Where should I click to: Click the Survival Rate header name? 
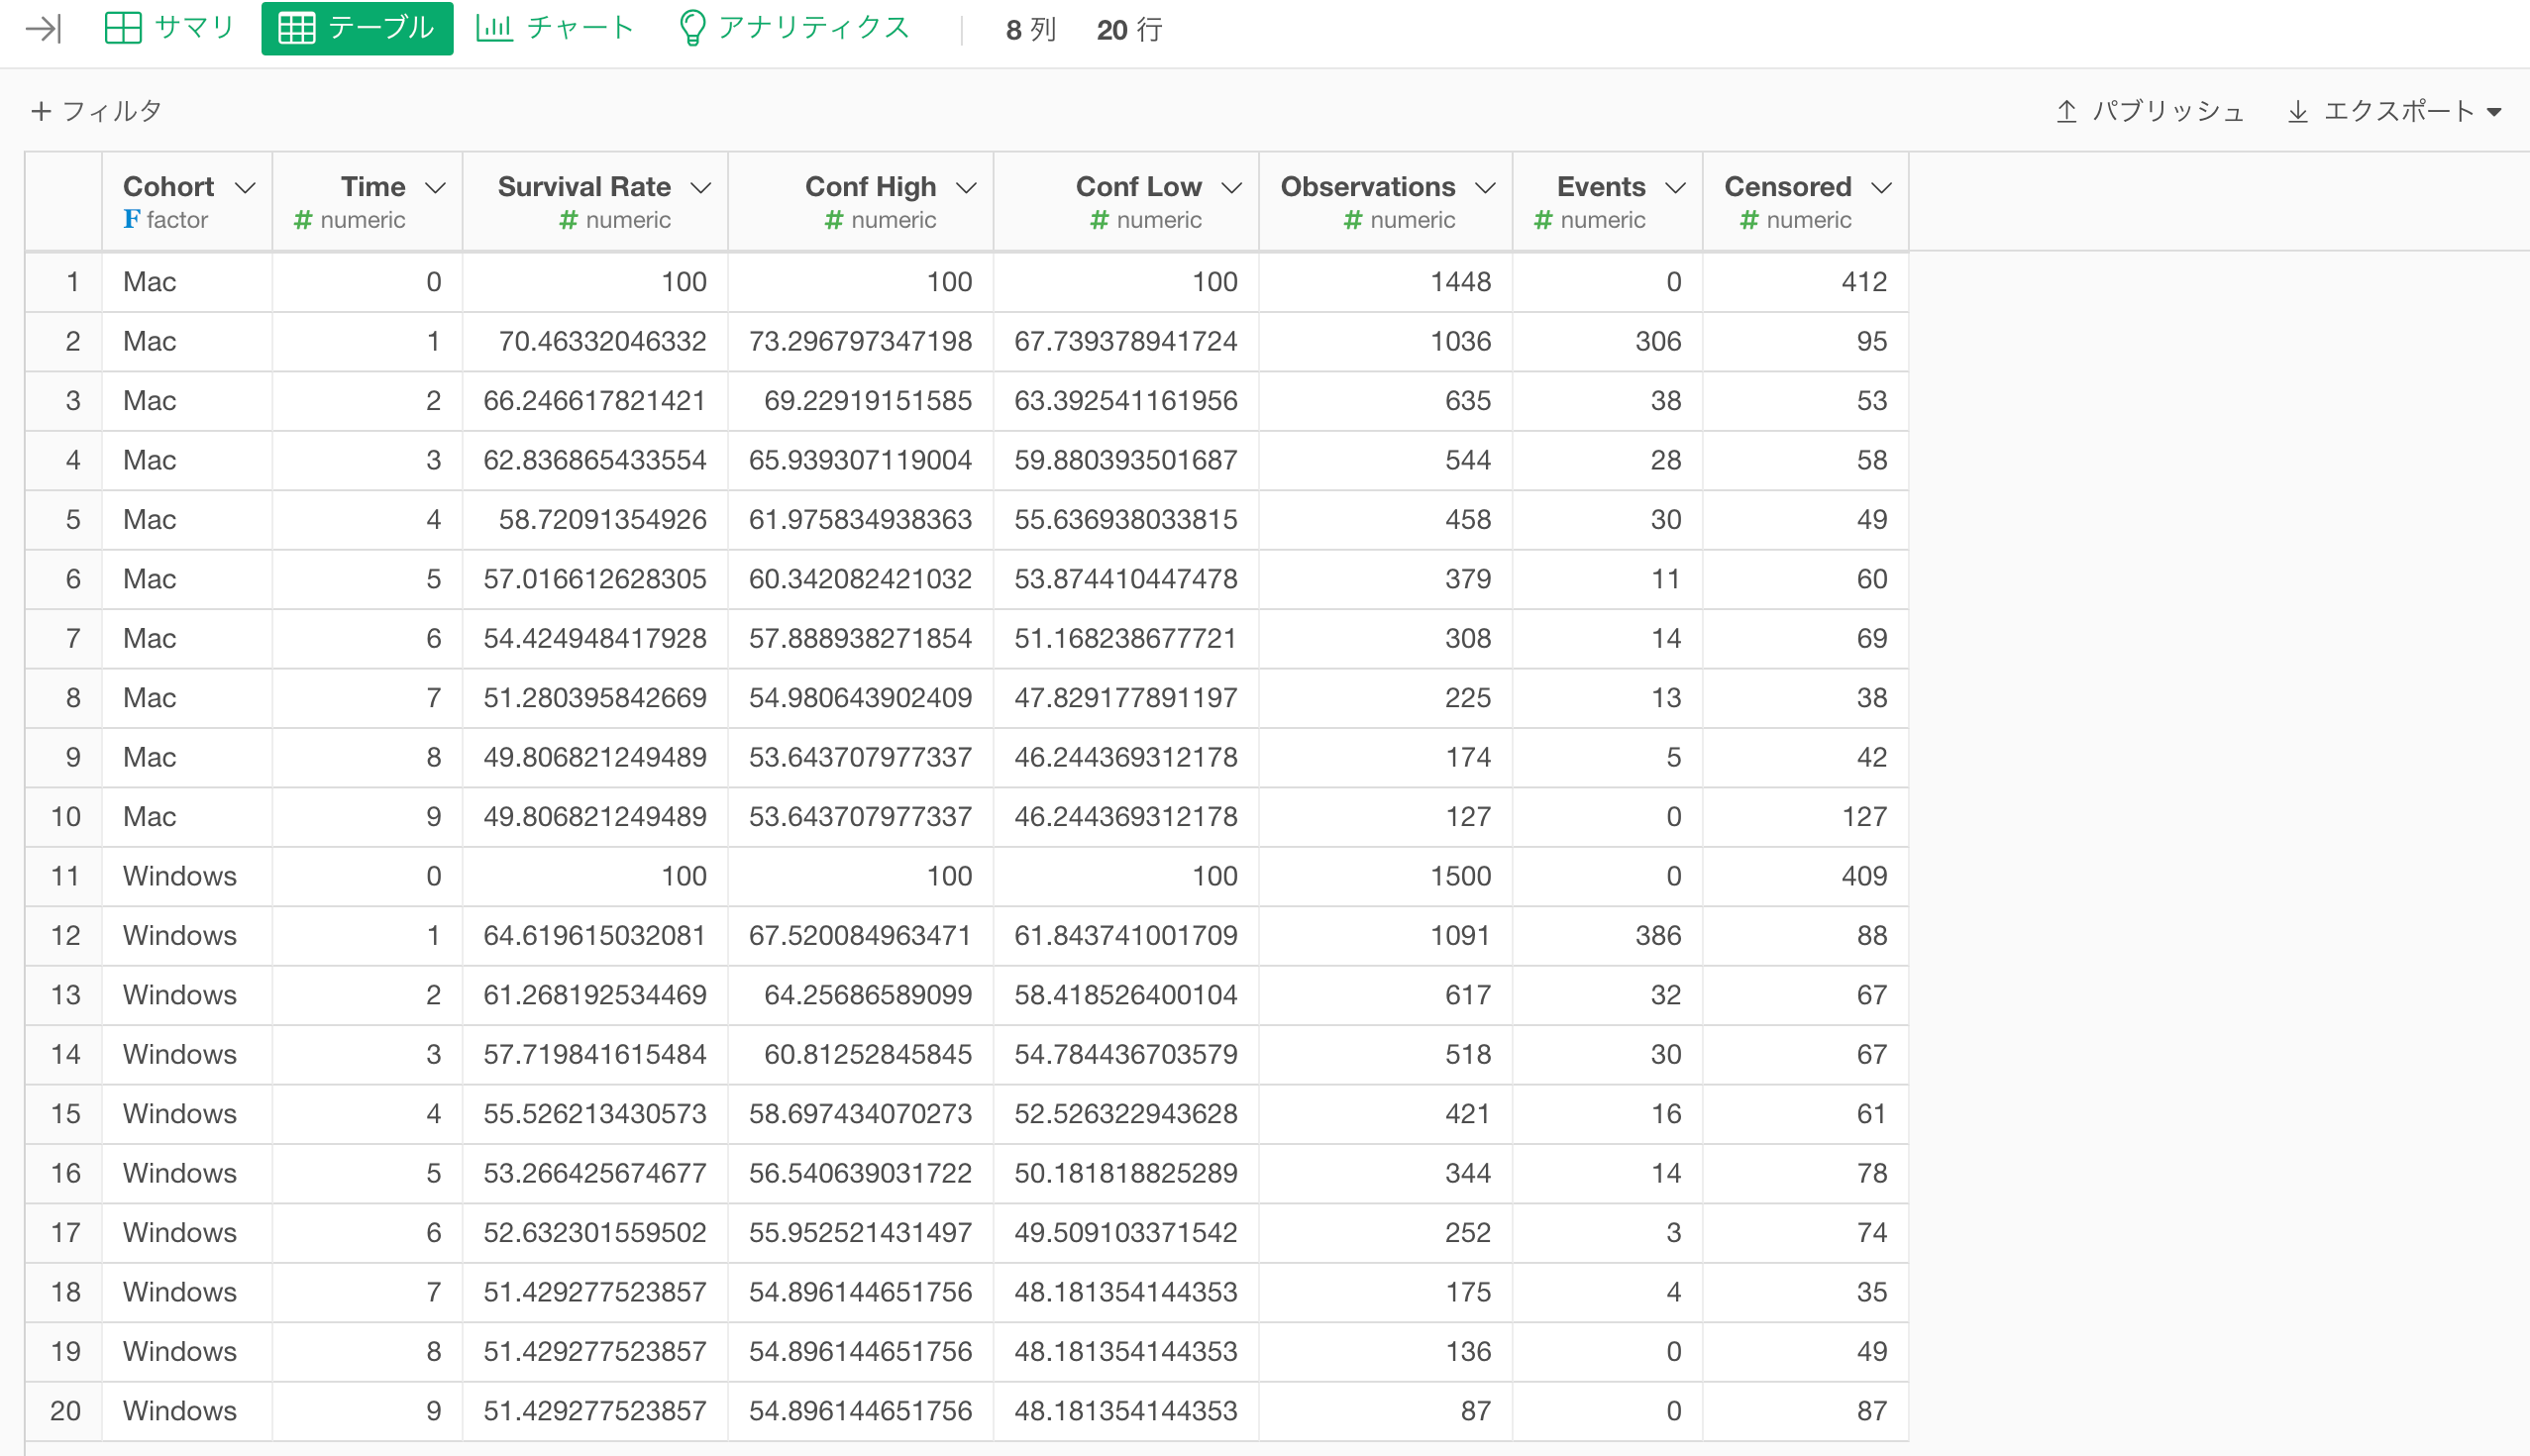pyautogui.click(x=584, y=187)
